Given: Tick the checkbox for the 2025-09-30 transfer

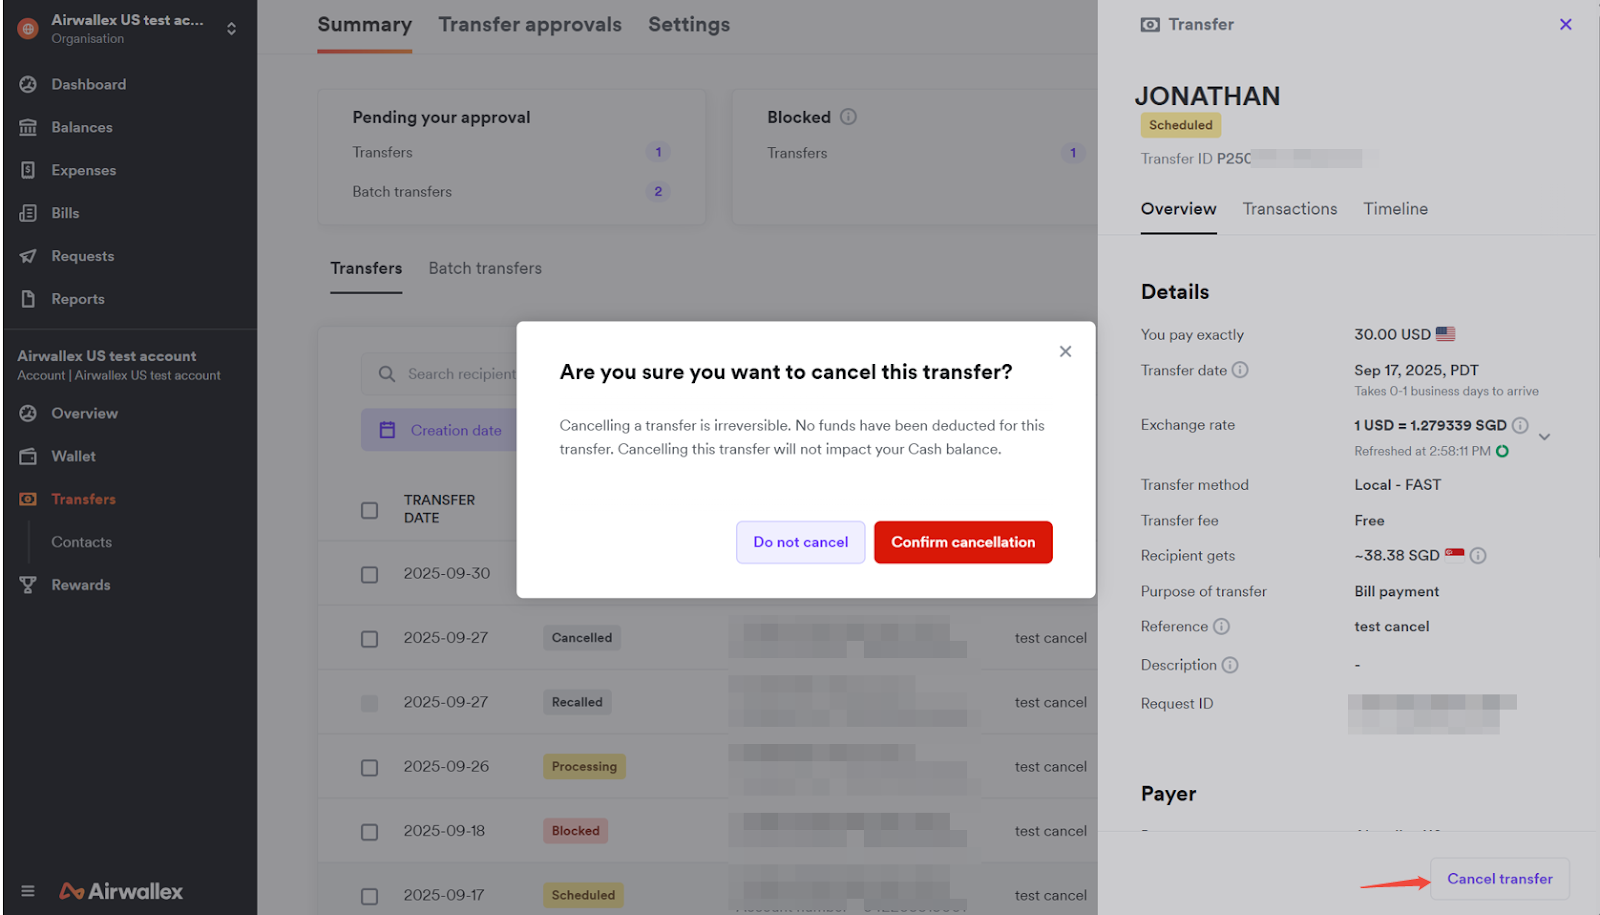Looking at the screenshot, I should point(370,575).
